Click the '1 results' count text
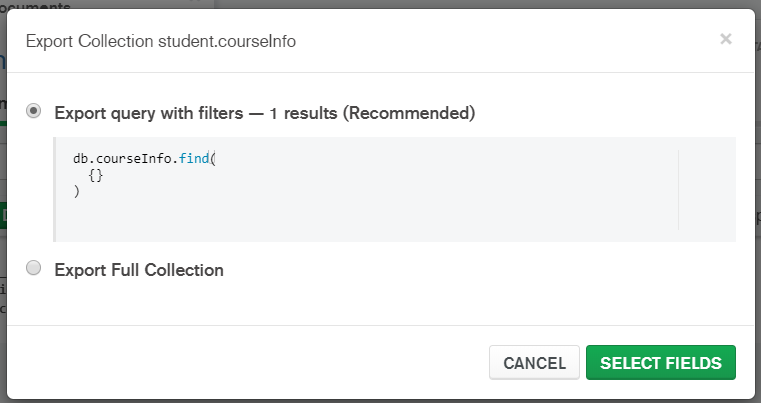 (x=304, y=113)
